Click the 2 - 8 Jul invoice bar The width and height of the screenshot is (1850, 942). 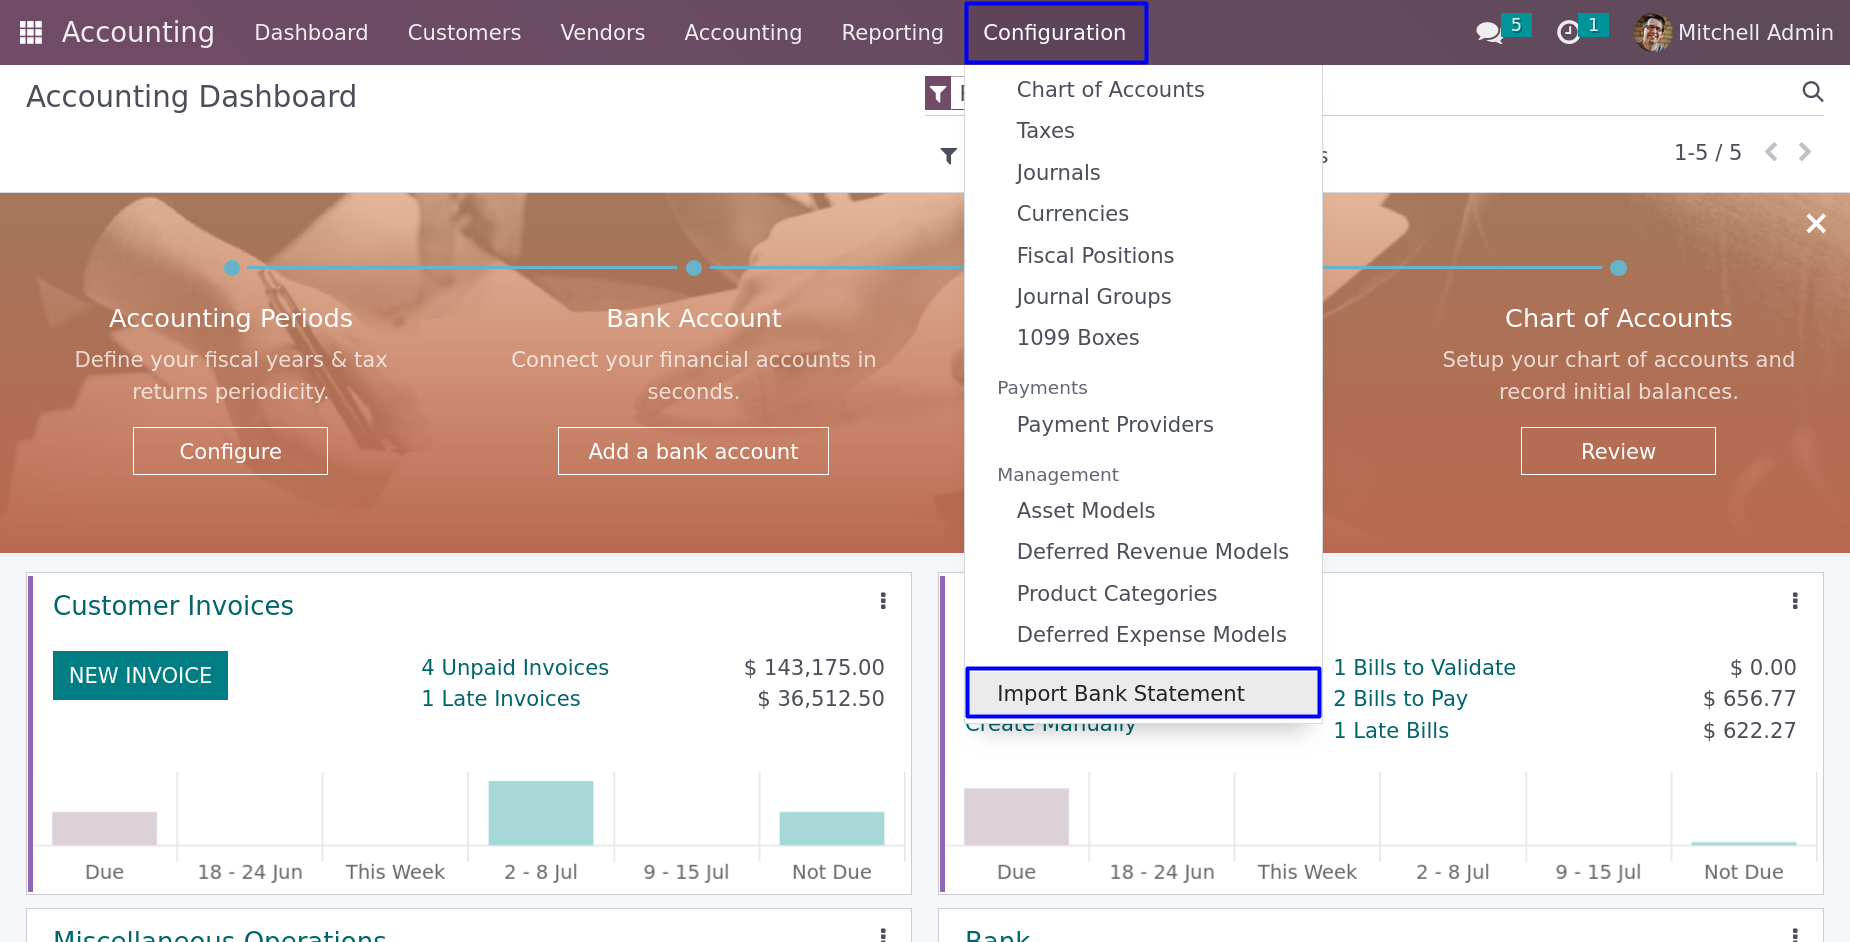pyautogui.click(x=540, y=813)
